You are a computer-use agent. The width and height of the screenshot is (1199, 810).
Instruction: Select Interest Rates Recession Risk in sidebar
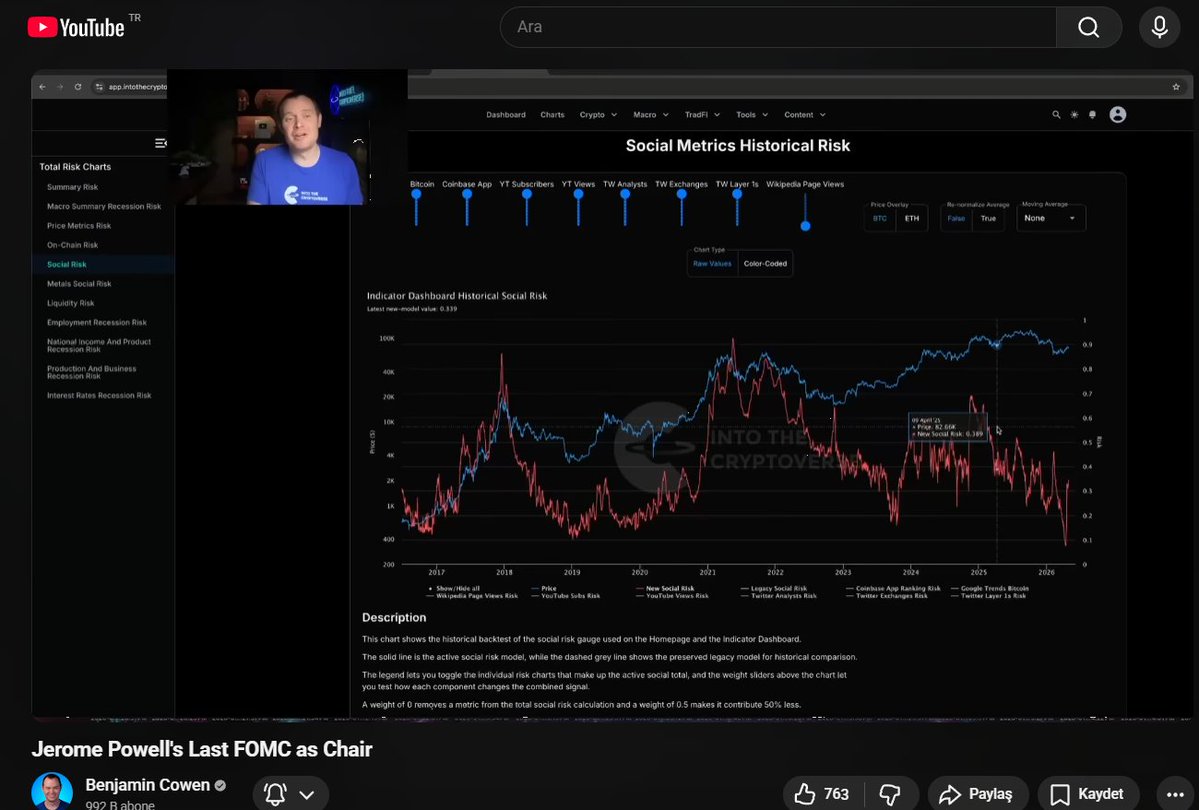(99, 395)
